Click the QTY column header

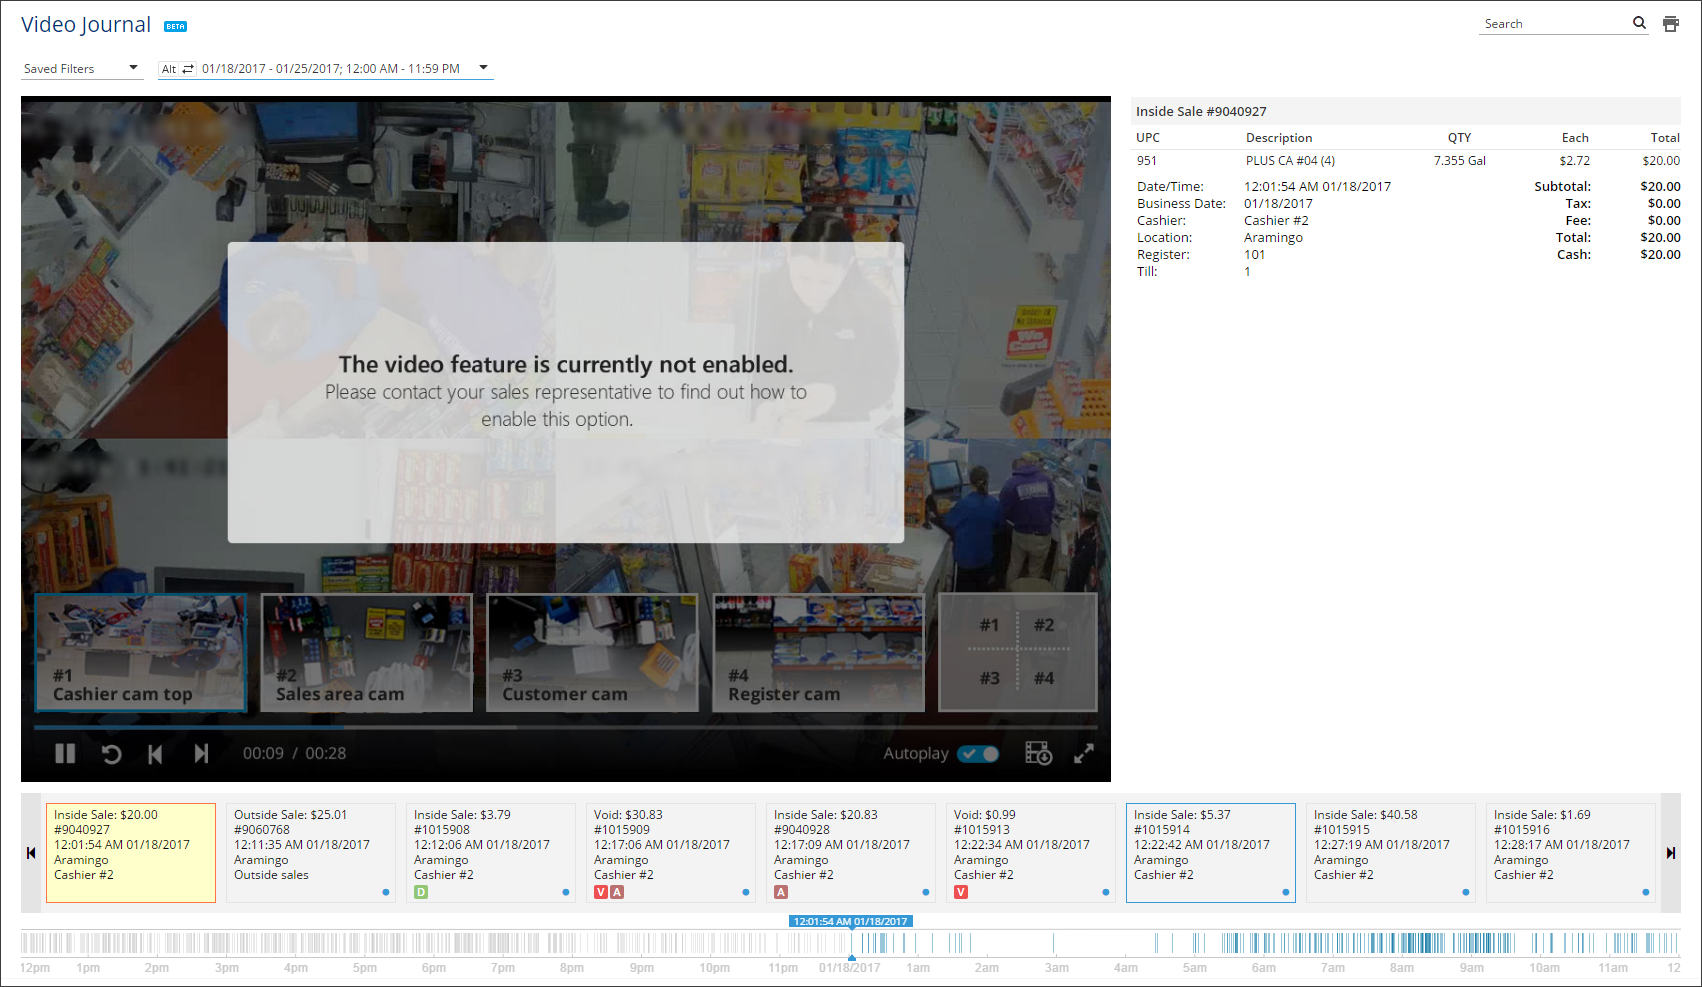1459,138
